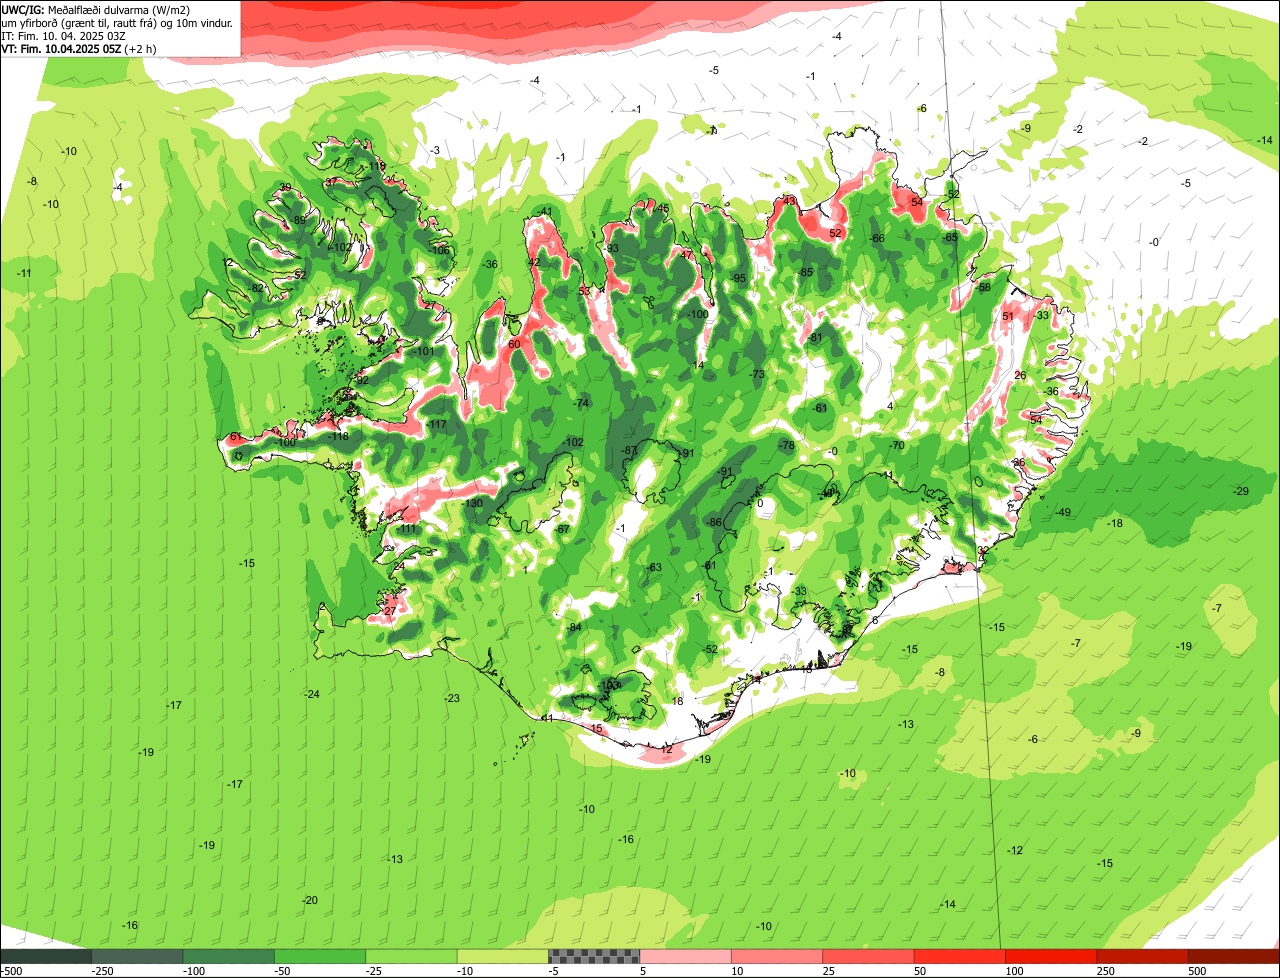The height and width of the screenshot is (978, 1280).
Task: Select the yellow-green swatch between -10 and -5
Action: pyautogui.click(x=503, y=956)
